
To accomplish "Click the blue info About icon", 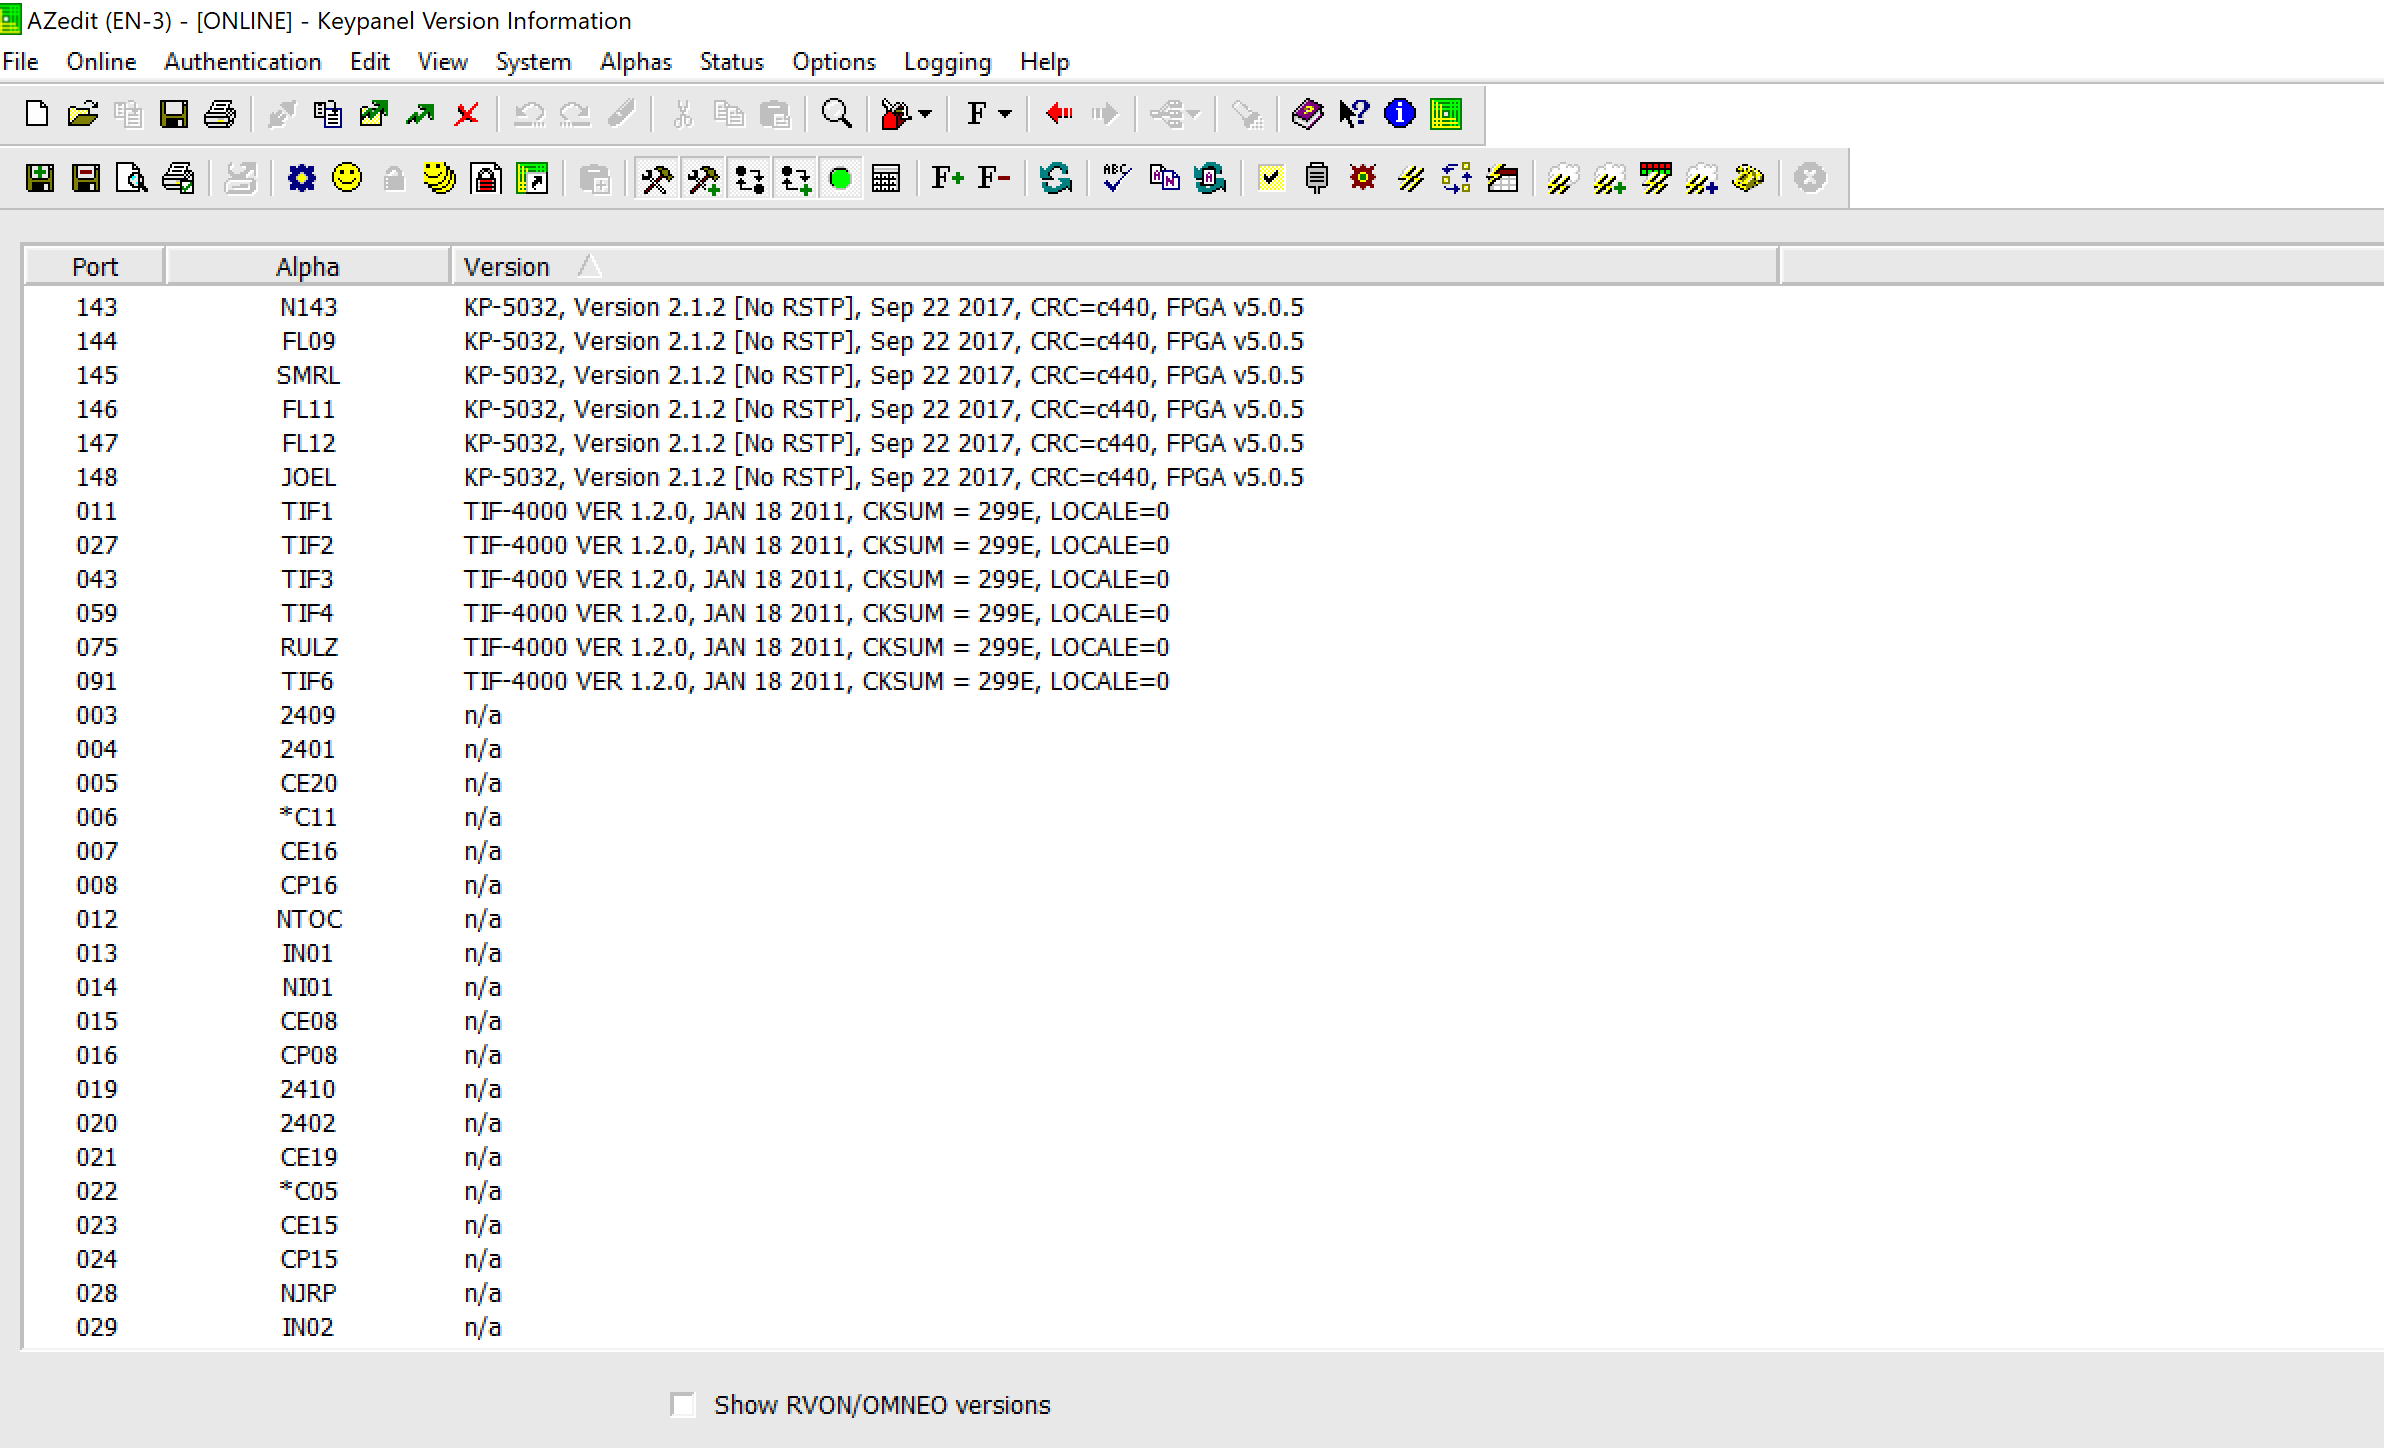I will pos(1400,114).
